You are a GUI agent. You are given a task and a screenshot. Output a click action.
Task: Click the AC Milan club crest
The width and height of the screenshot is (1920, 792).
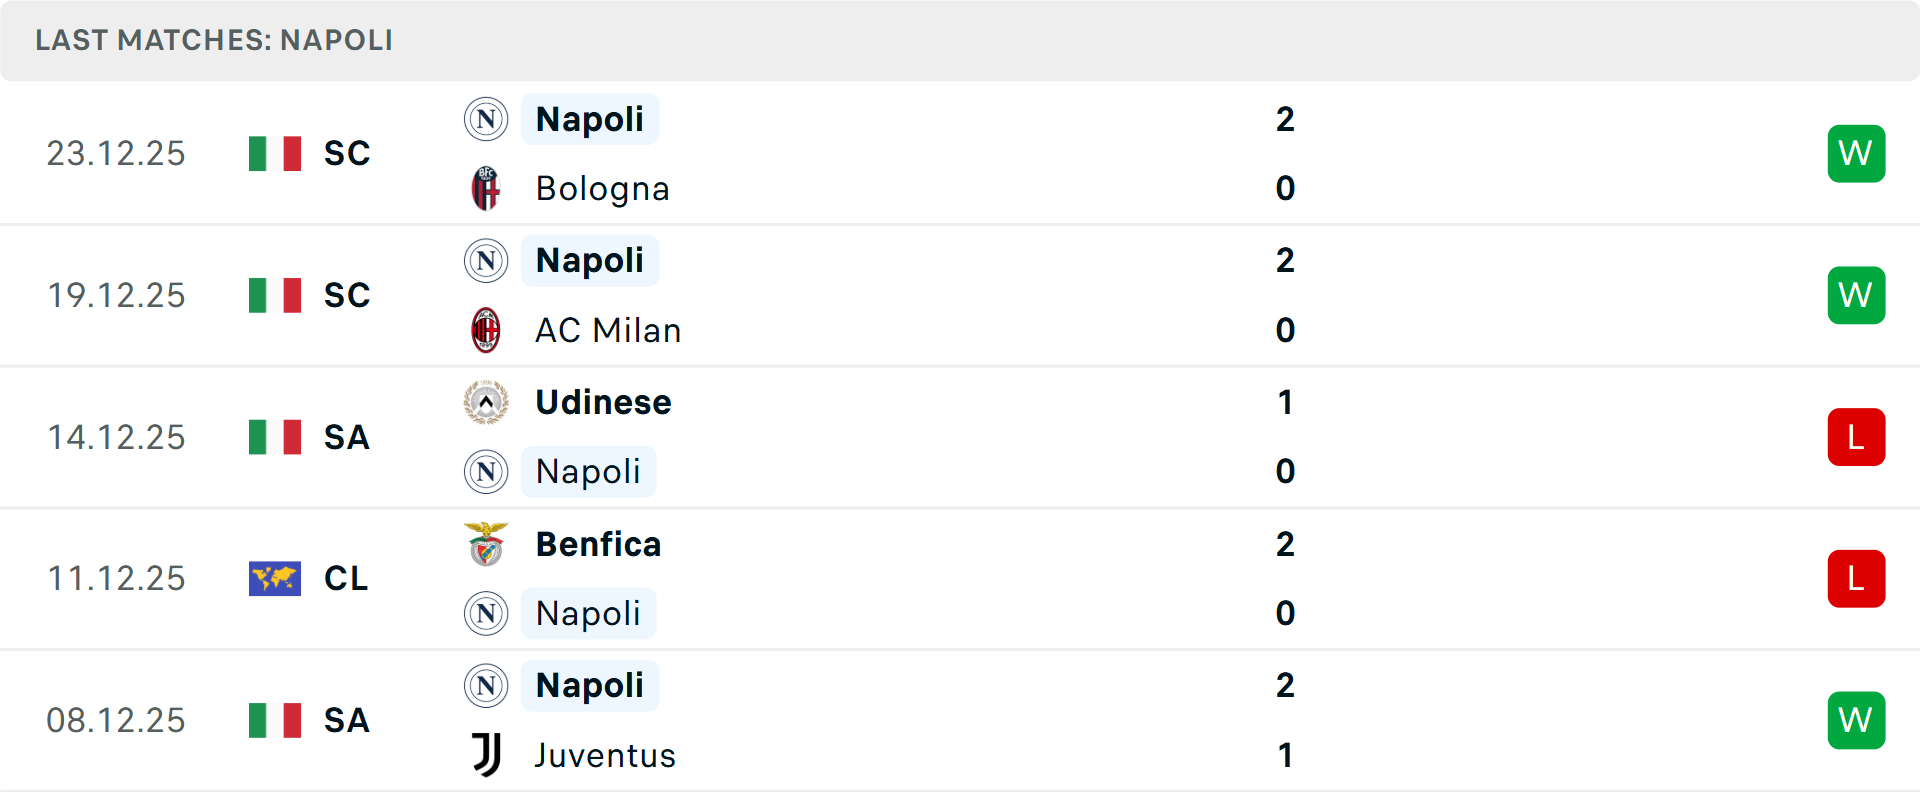point(486,330)
